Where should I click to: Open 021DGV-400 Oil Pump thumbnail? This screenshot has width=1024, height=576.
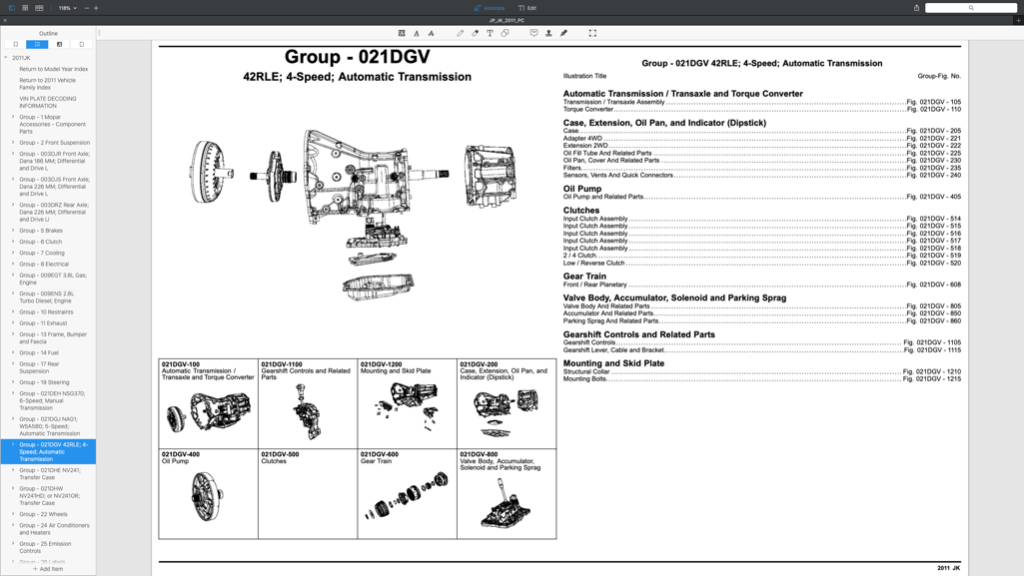click(208, 494)
